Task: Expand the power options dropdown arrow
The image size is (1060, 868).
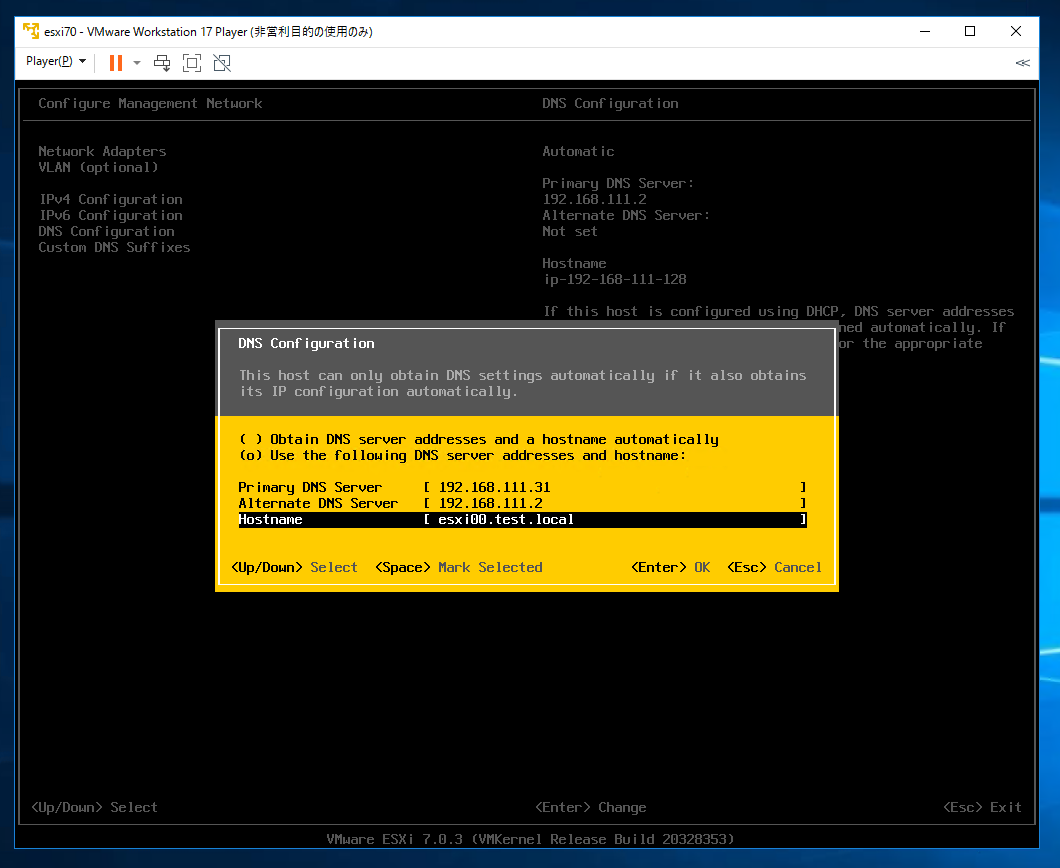Action: coord(137,63)
